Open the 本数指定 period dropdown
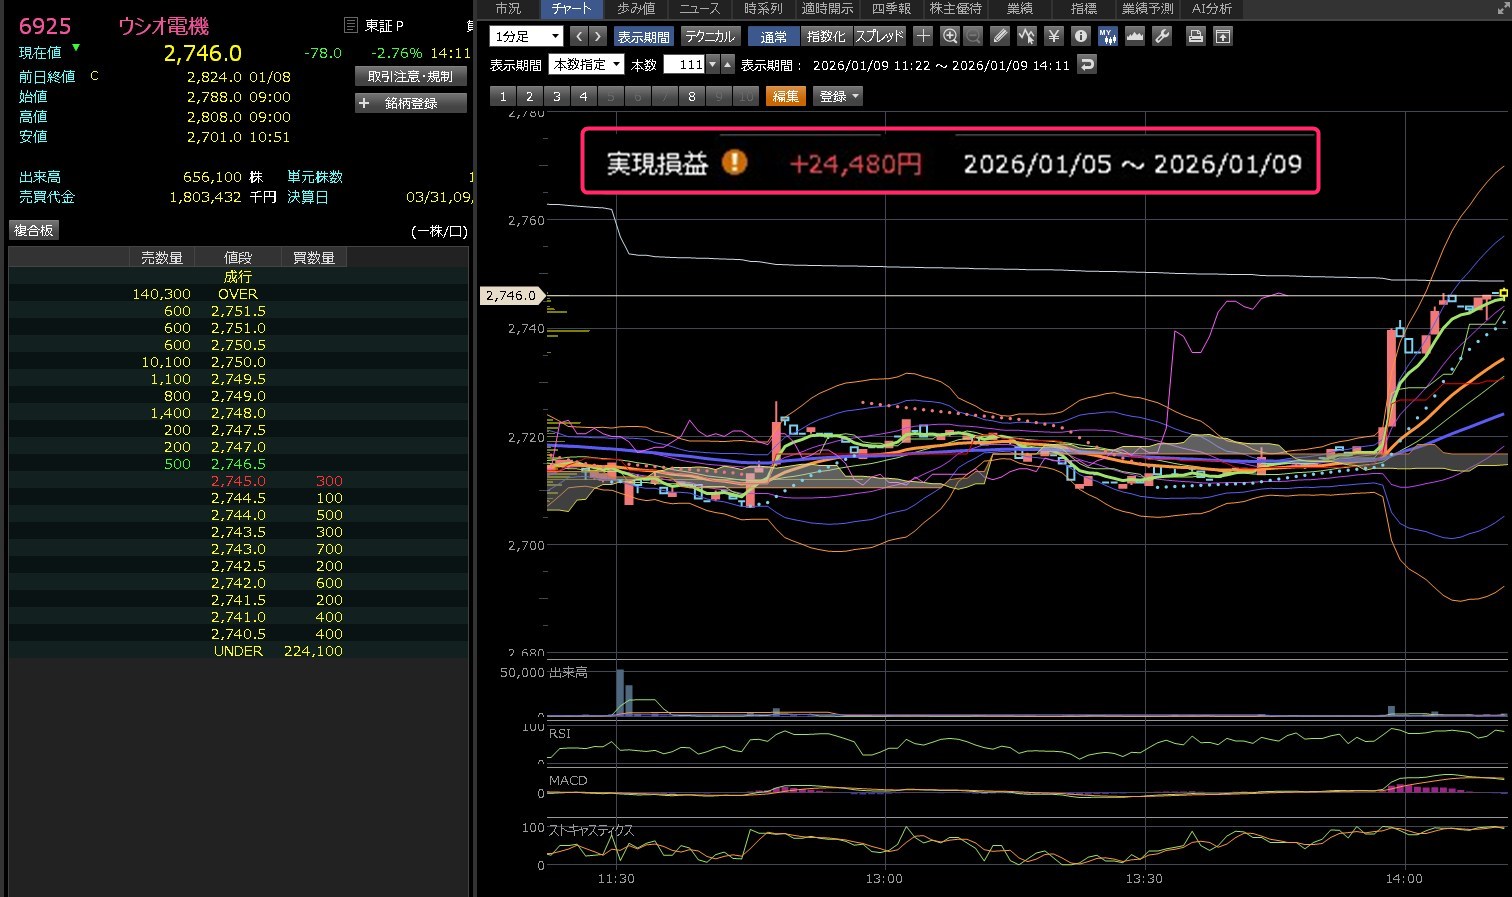1512x897 pixels. 586,65
